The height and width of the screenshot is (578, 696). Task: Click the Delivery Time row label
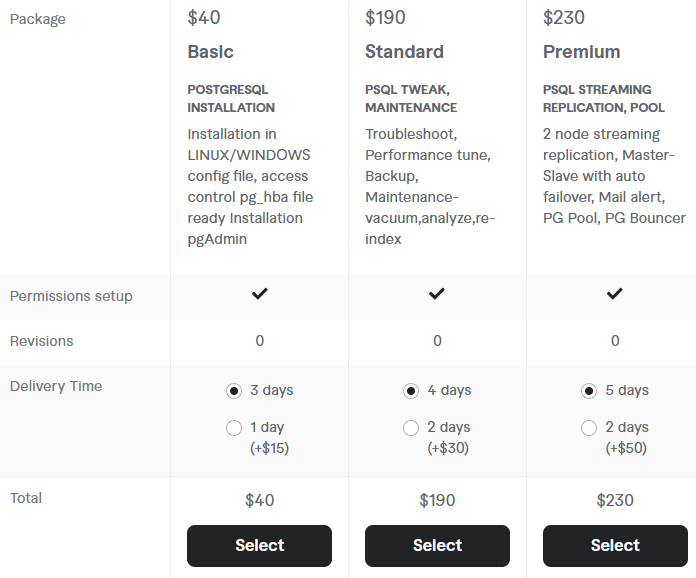pos(56,386)
